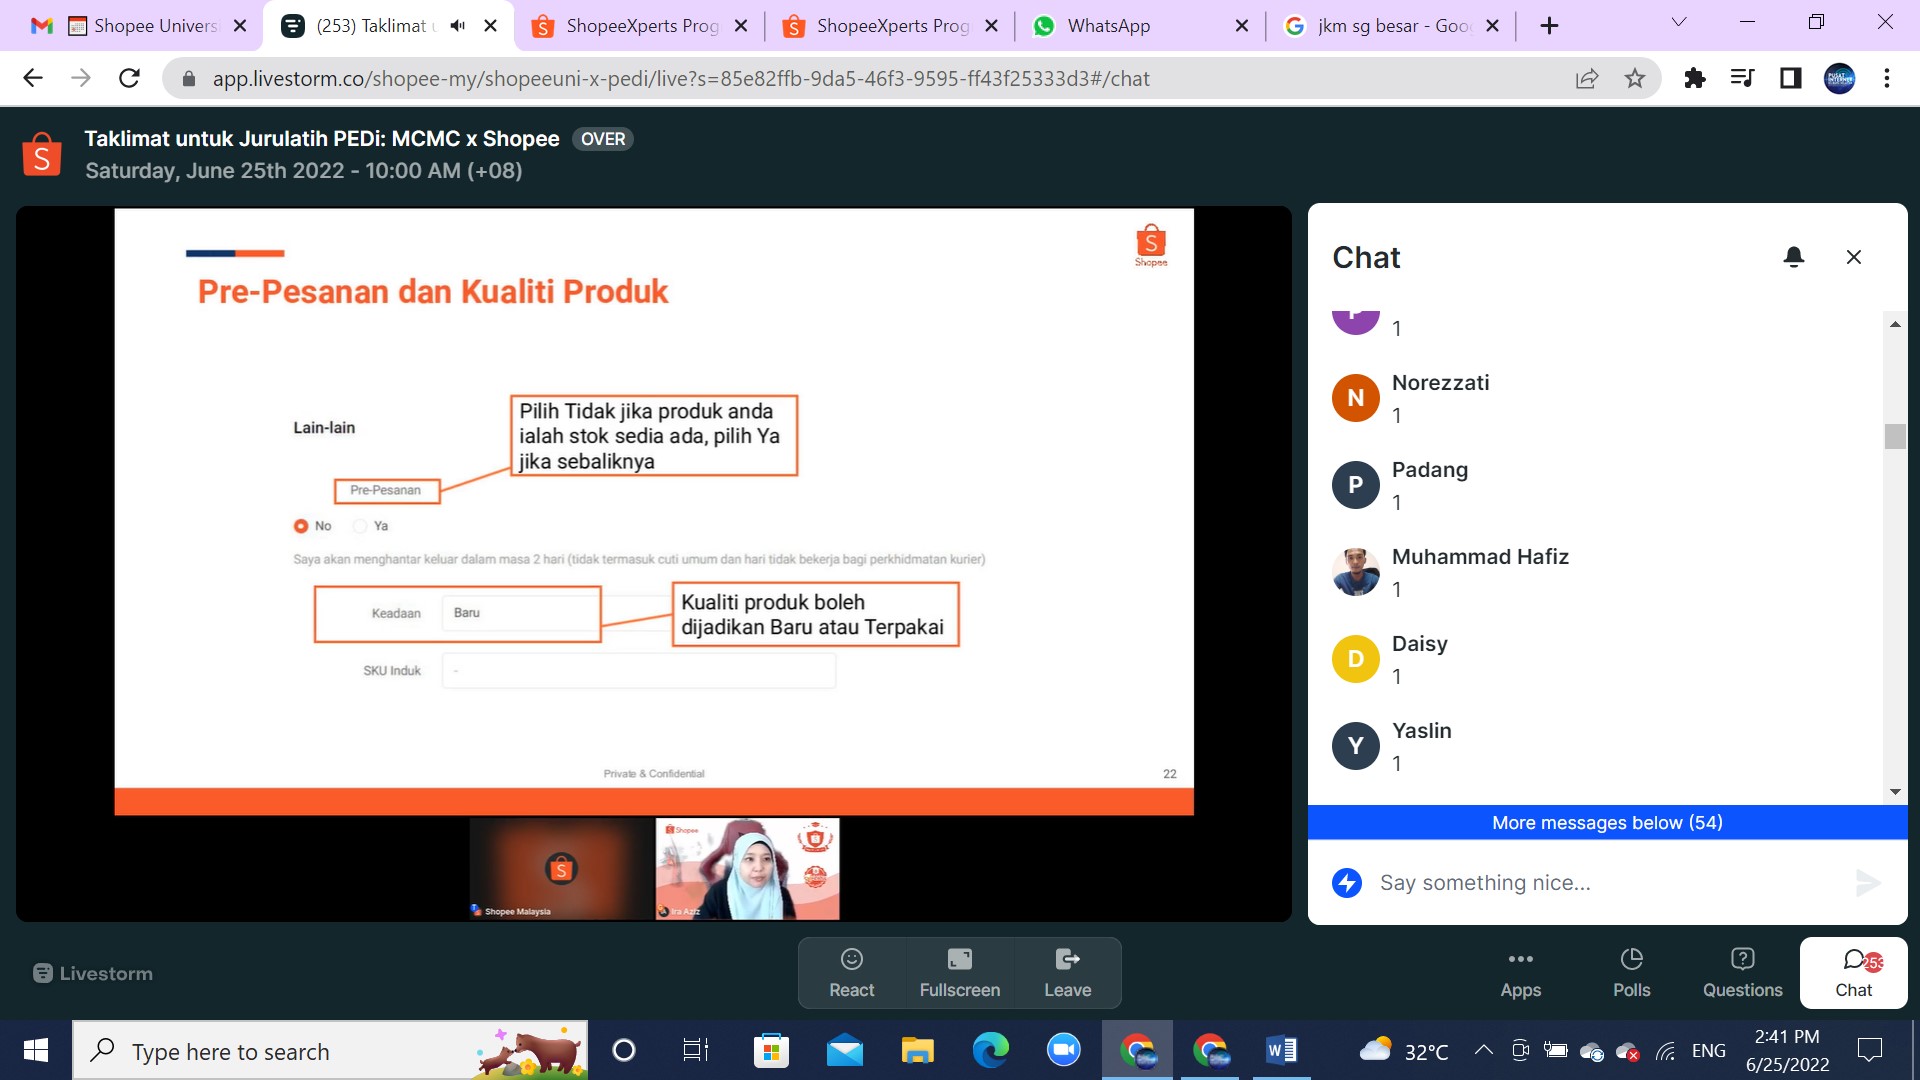Leave the live event
1920x1080 pixels.
point(1068,973)
